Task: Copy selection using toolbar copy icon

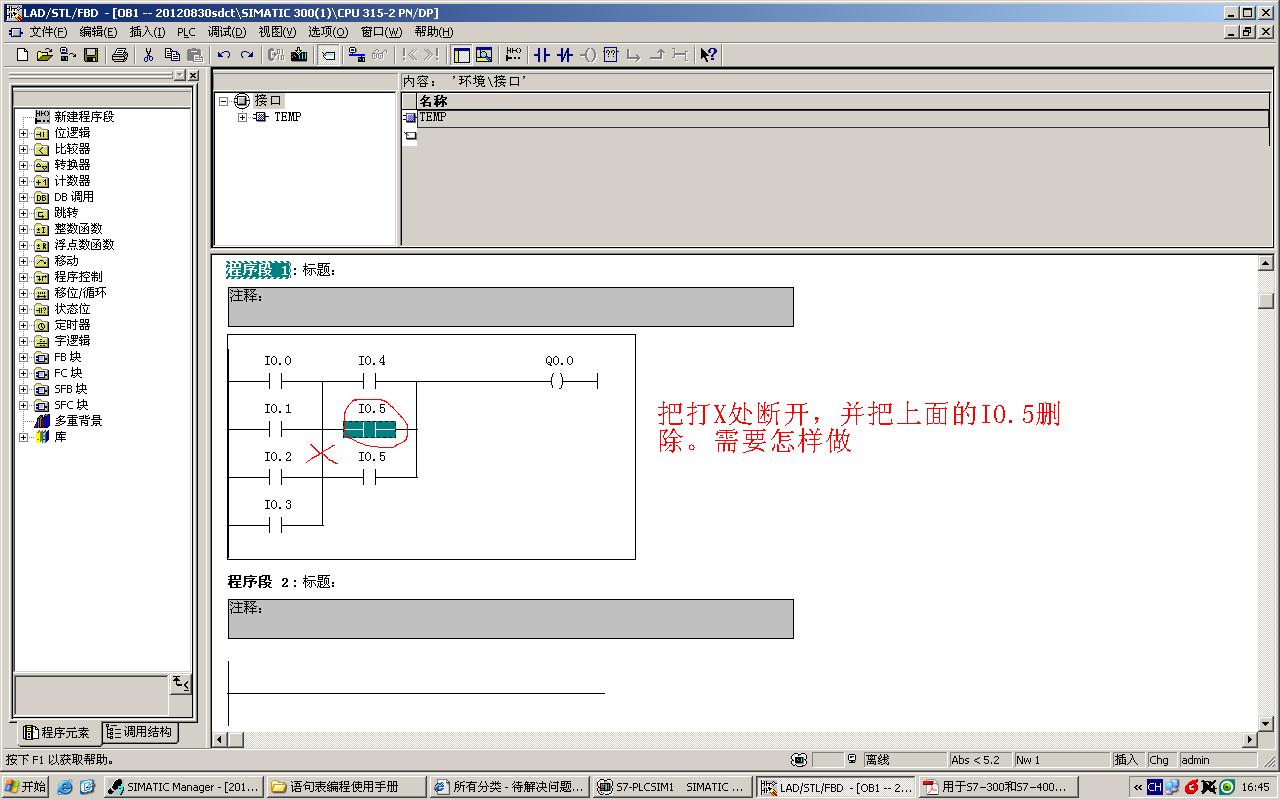Action: 172,55
